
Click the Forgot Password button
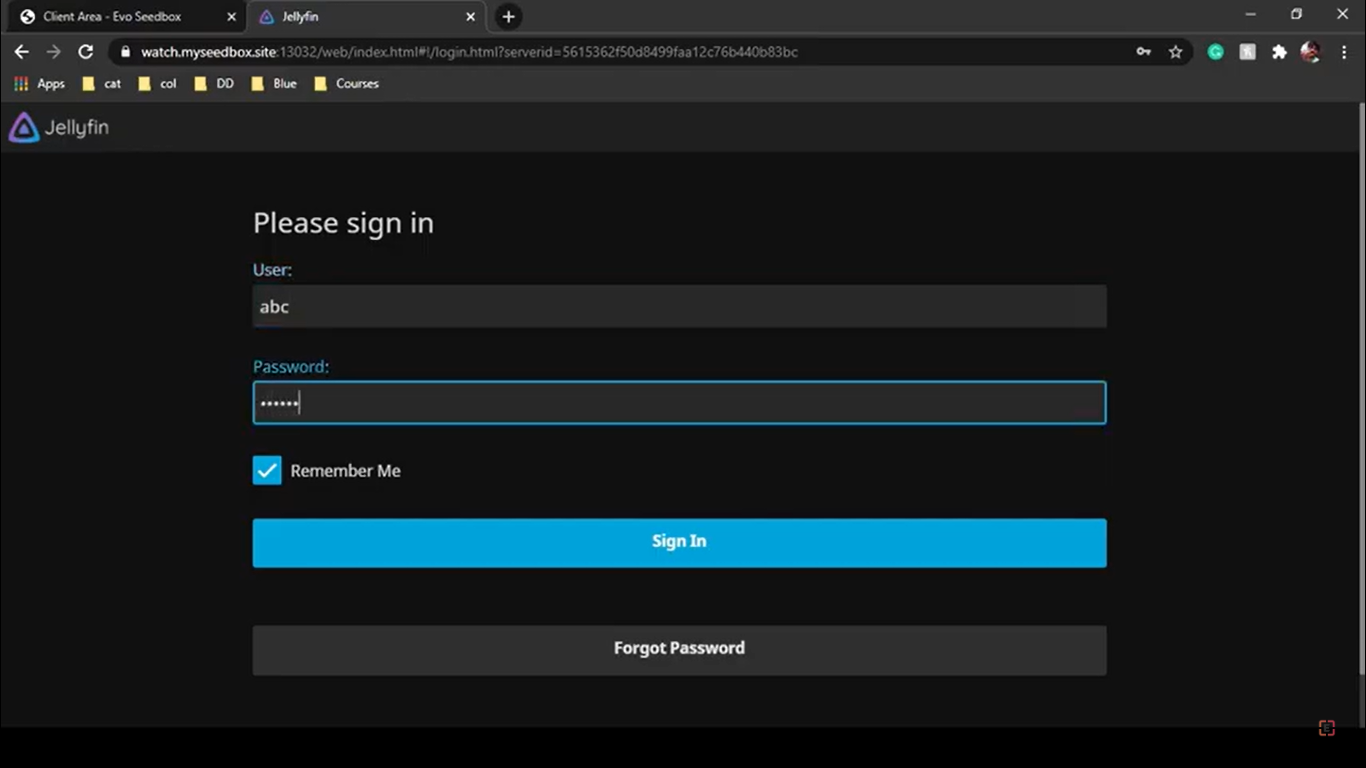click(x=679, y=648)
